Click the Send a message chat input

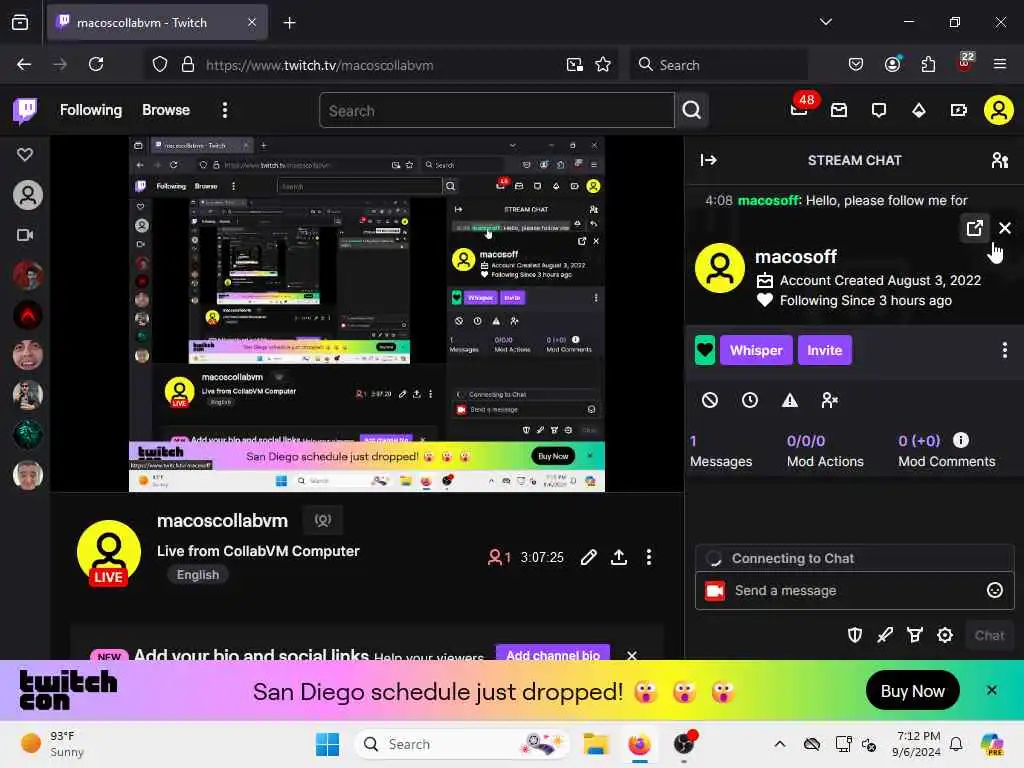[x=855, y=590]
